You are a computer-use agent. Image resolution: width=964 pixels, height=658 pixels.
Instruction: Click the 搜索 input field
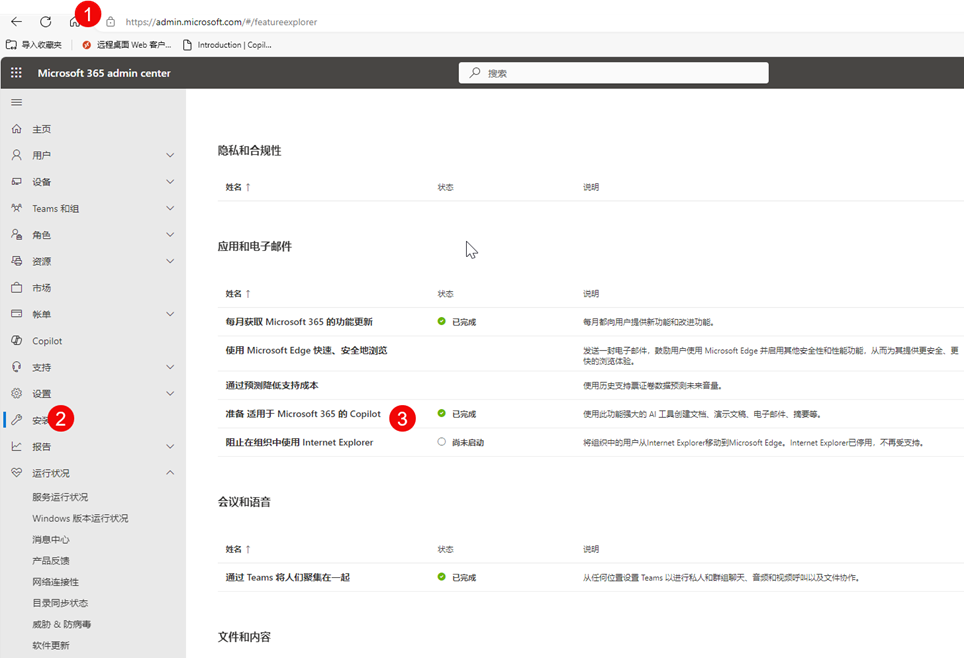pyautogui.click(x=614, y=73)
